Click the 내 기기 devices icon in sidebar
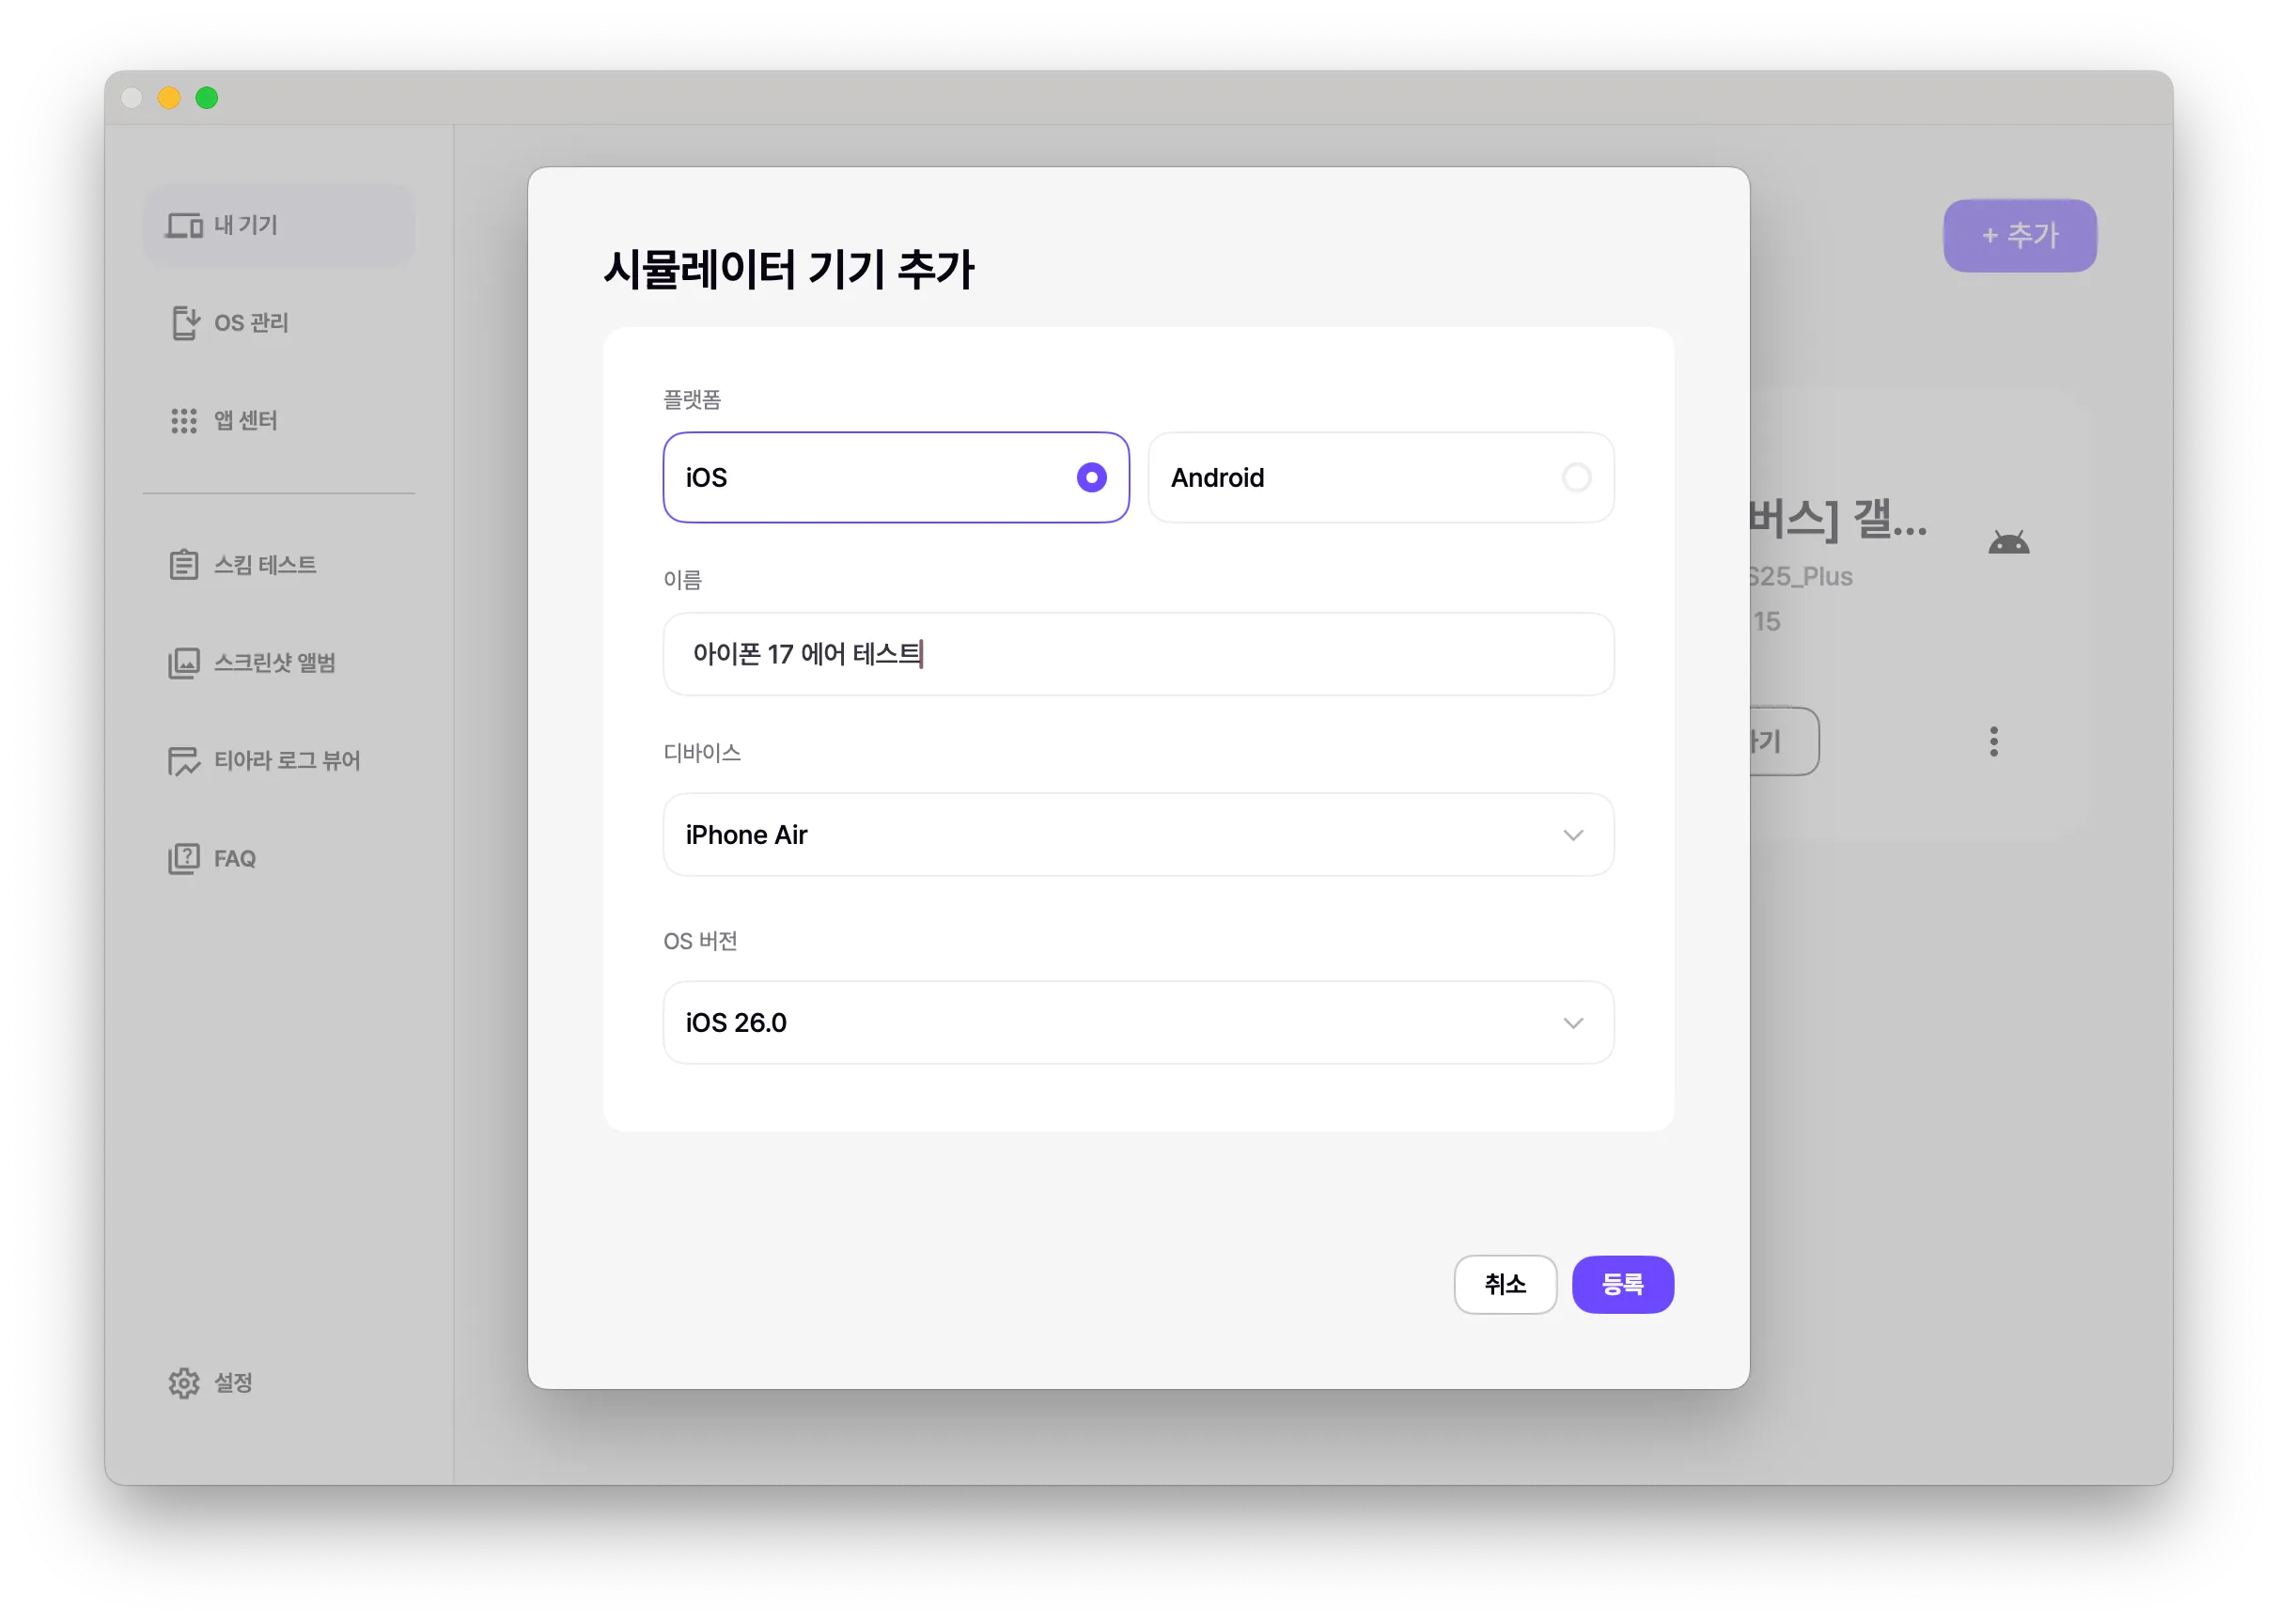This screenshot has height=1624, width=2278. coord(184,226)
